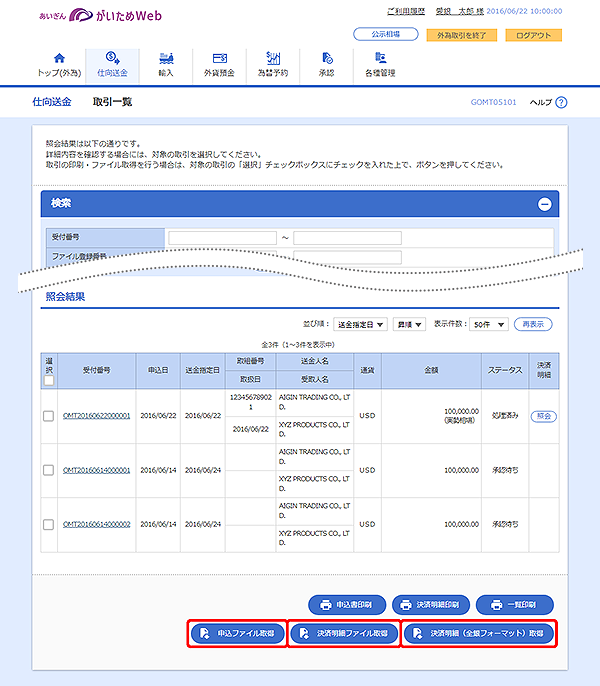Open the 各種管理 menu
This screenshot has height=686, width=600.
380,66
